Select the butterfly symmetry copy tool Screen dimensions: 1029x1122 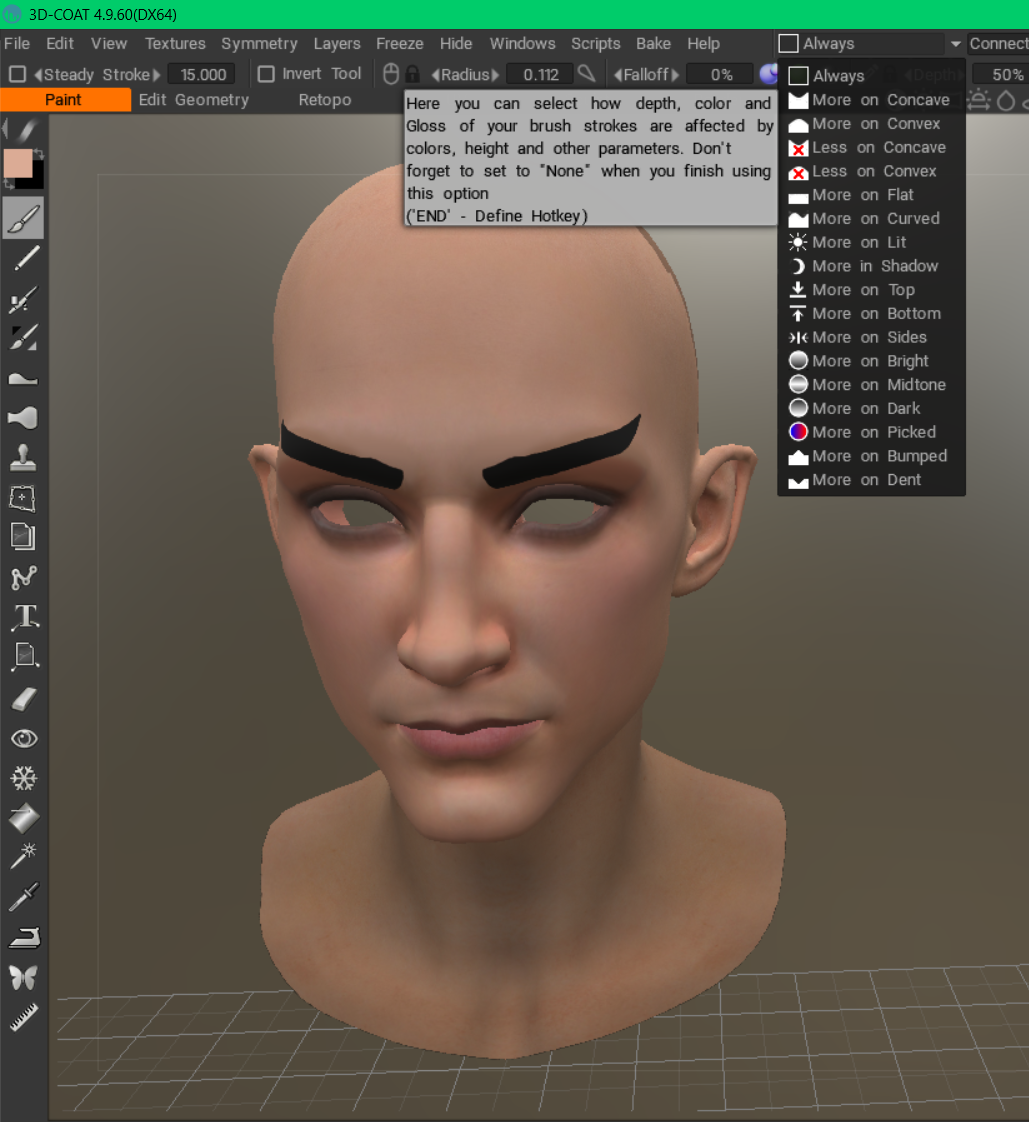pyautogui.click(x=23, y=977)
